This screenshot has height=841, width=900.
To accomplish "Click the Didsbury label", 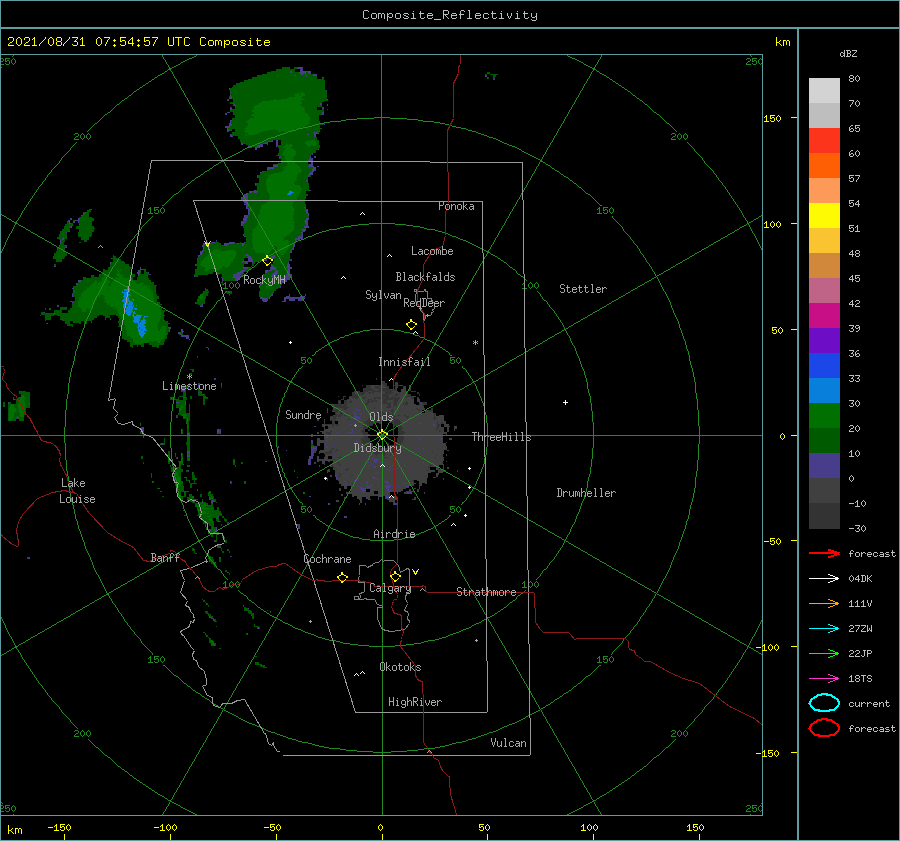I will pos(378,448).
